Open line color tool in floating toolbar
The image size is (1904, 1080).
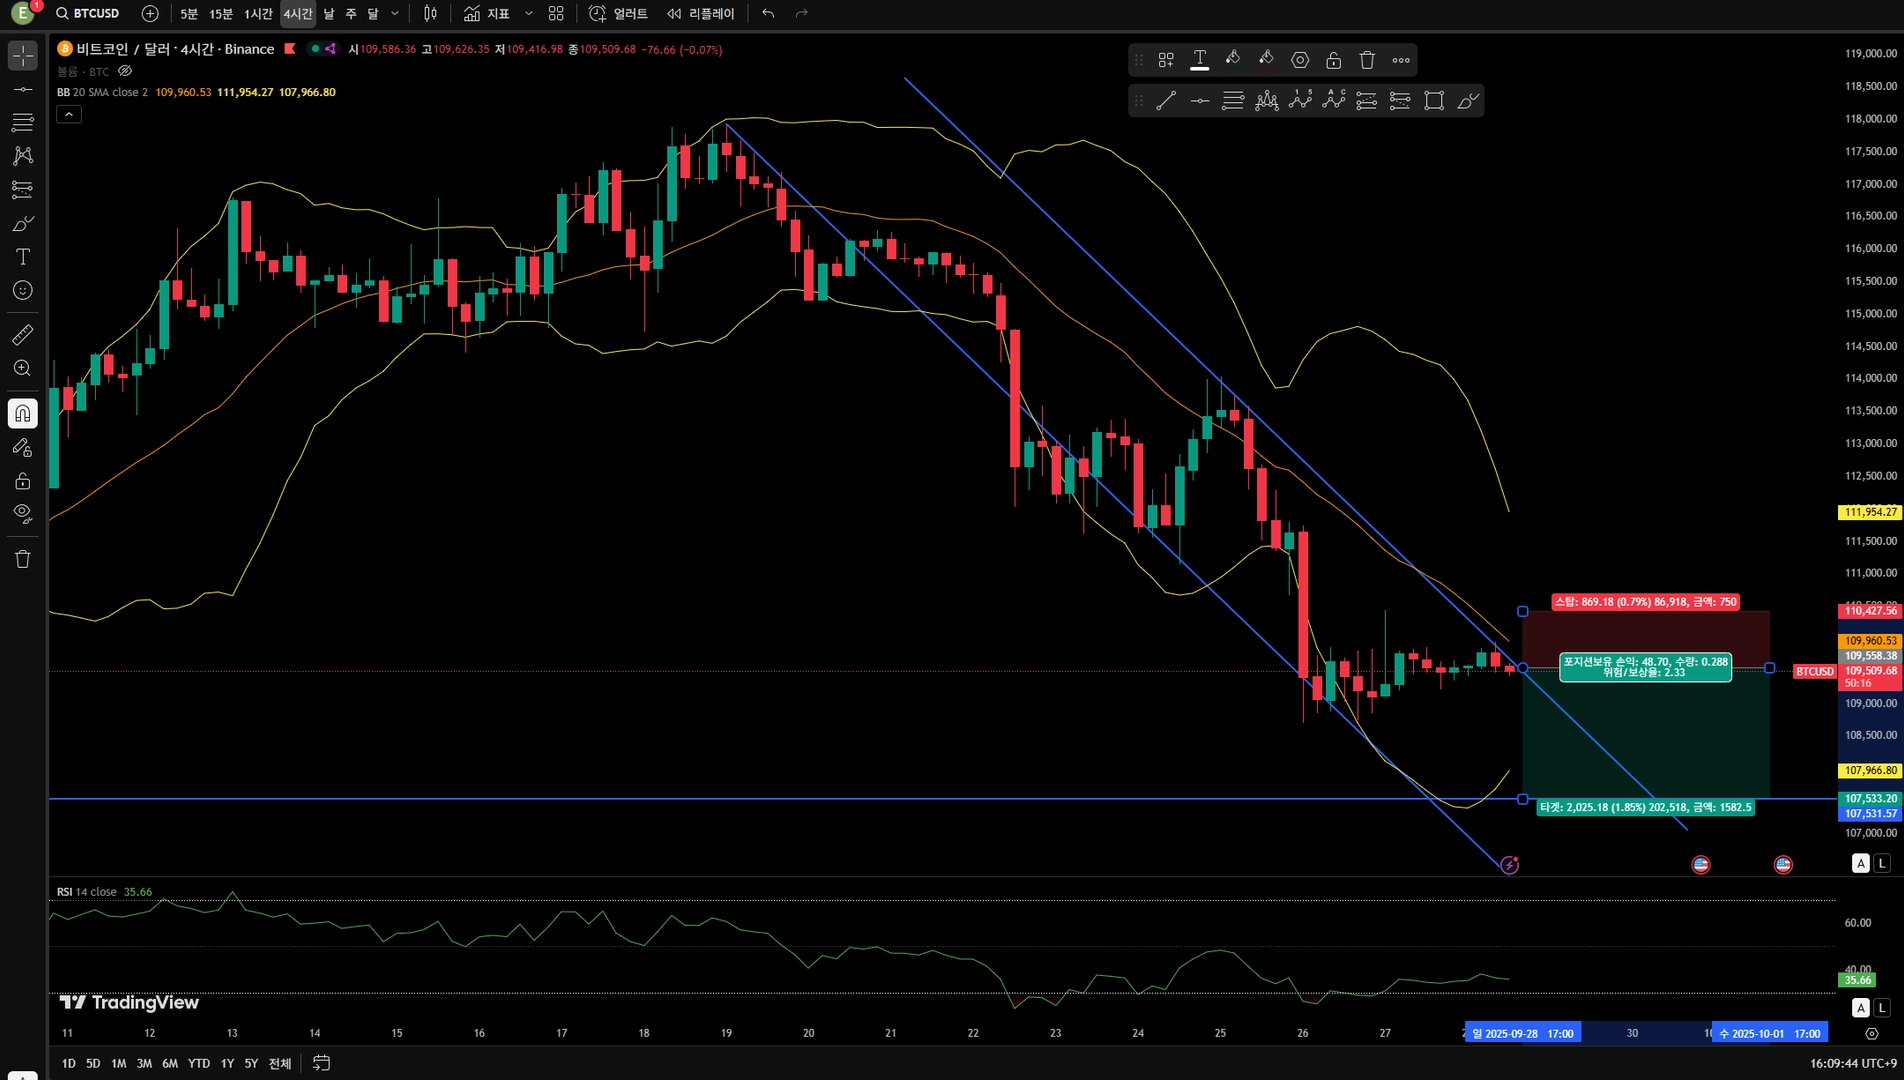point(1233,60)
